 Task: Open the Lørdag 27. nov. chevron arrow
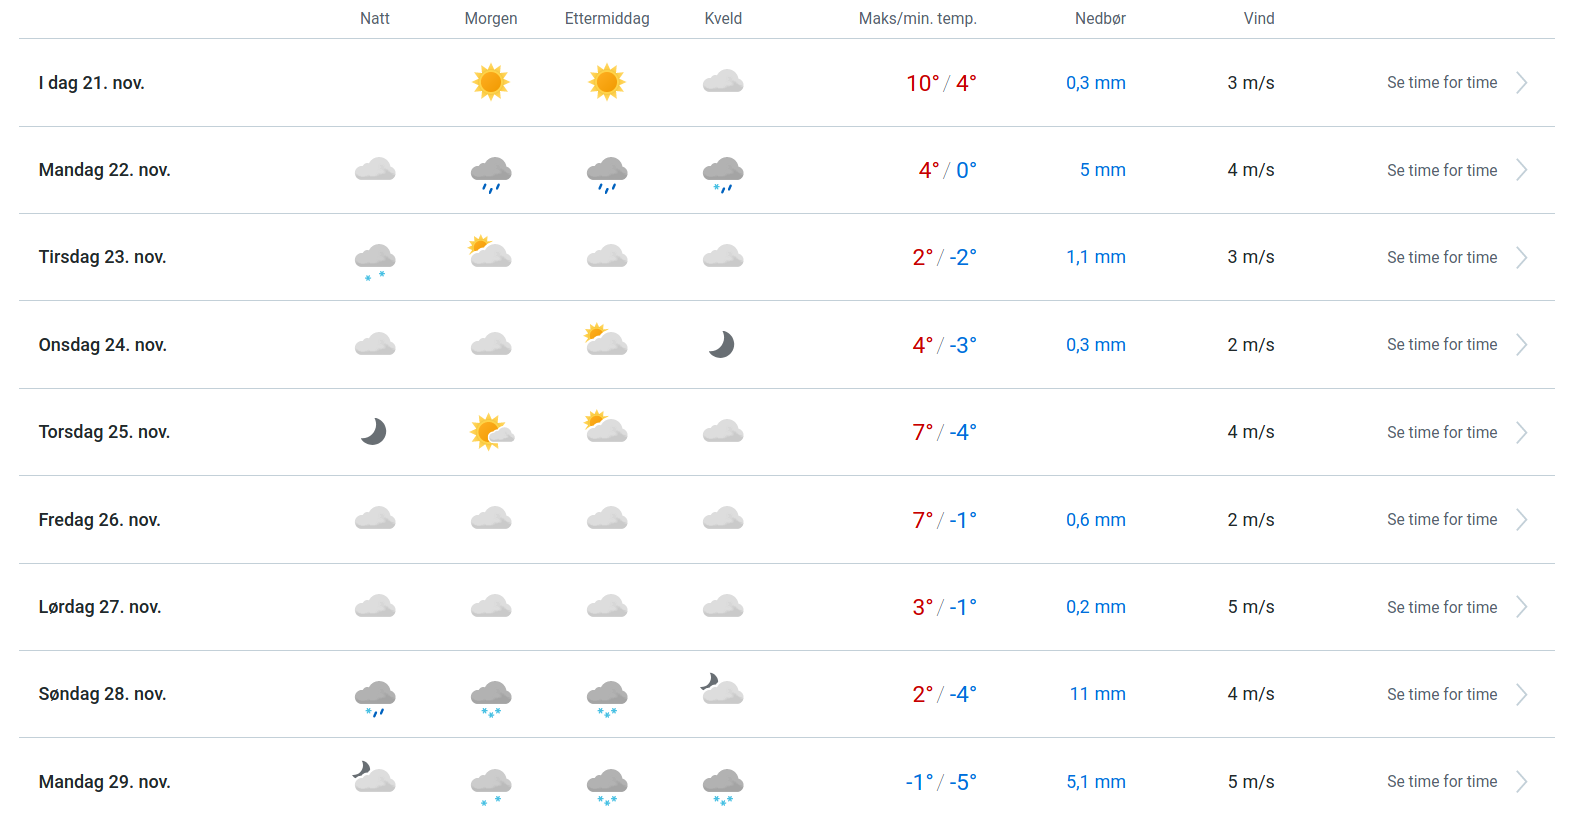[1521, 607]
